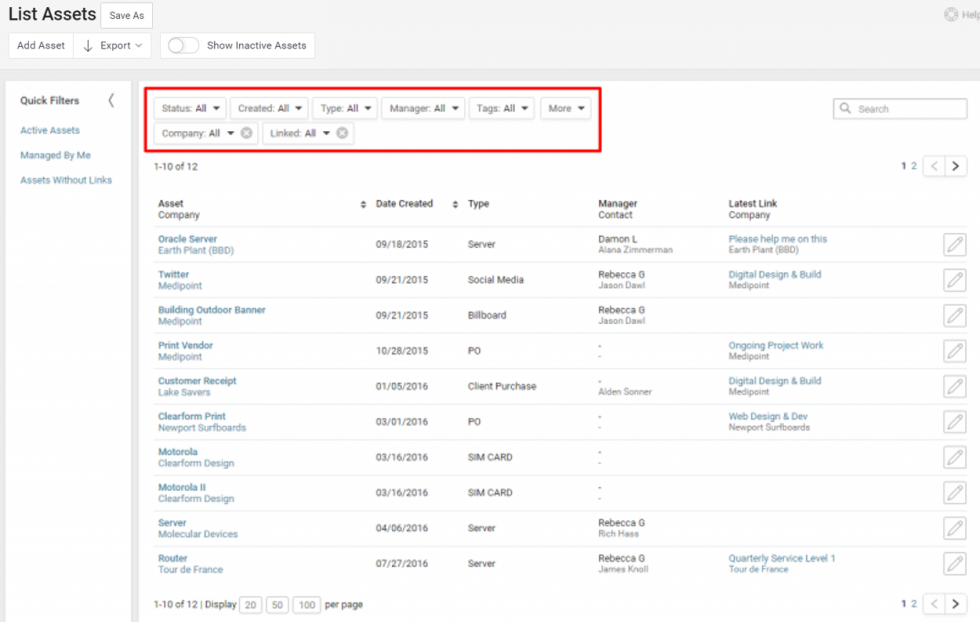Collapse the Quick Filters panel
This screenshot has height=622, width=980.
(x=111, y=100)
